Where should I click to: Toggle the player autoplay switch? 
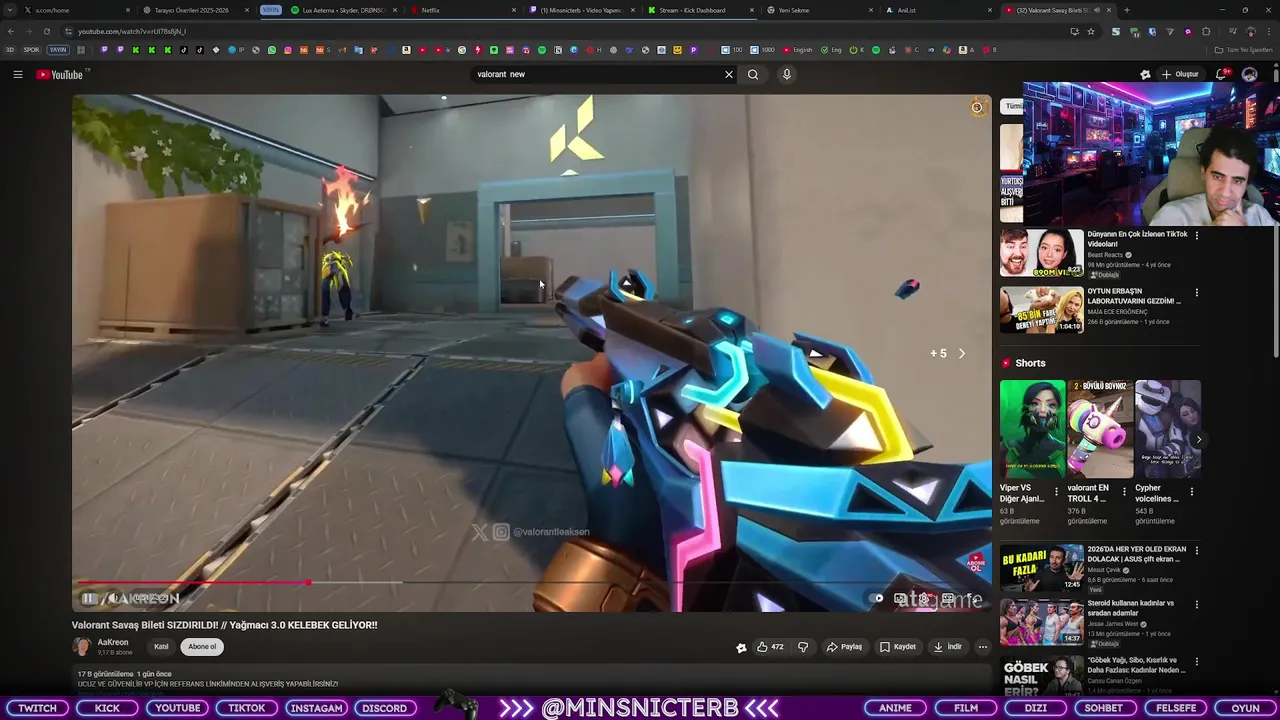(x=877, y=598)
